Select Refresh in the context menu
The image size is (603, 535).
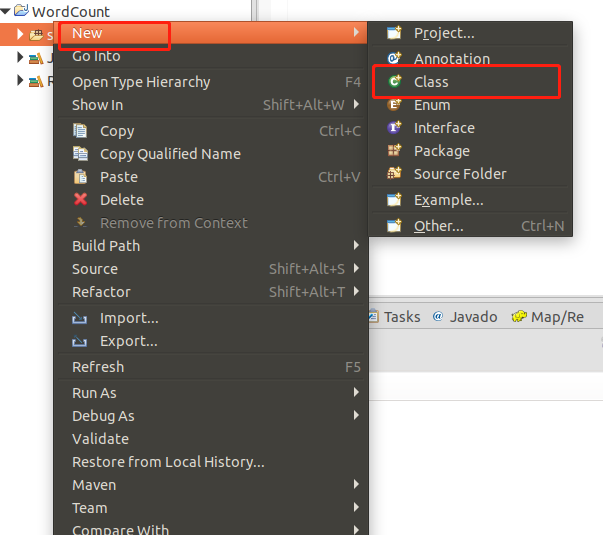click(211, 367)
